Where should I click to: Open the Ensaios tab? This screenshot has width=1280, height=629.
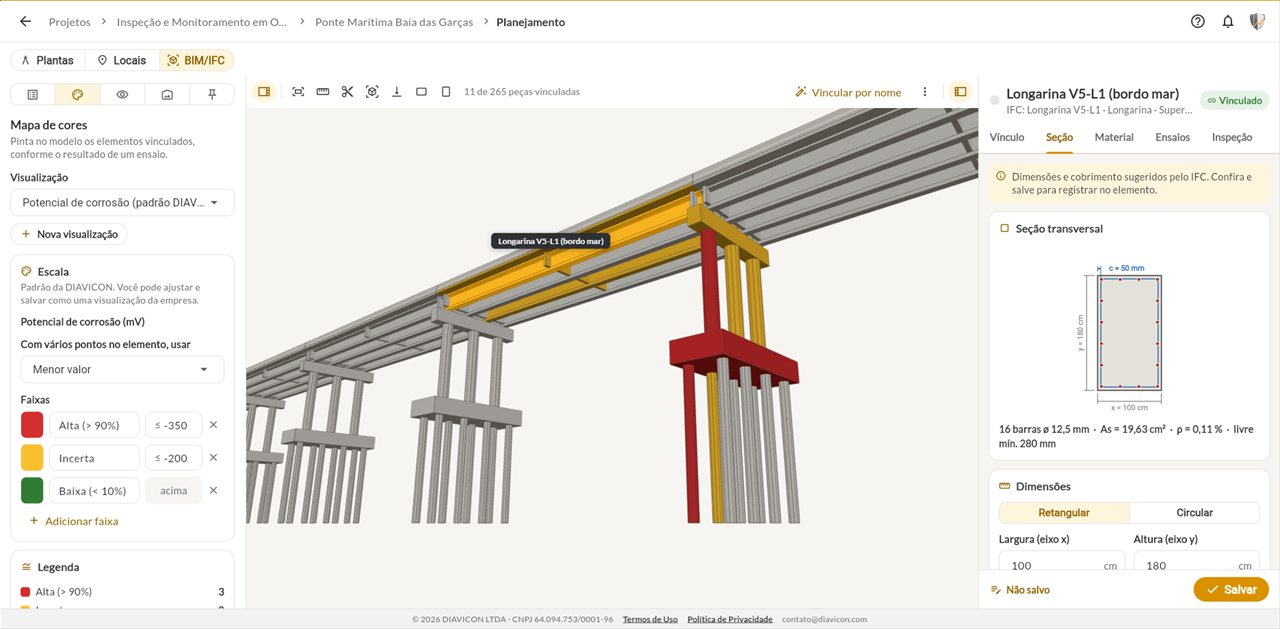click(1173, 137)
